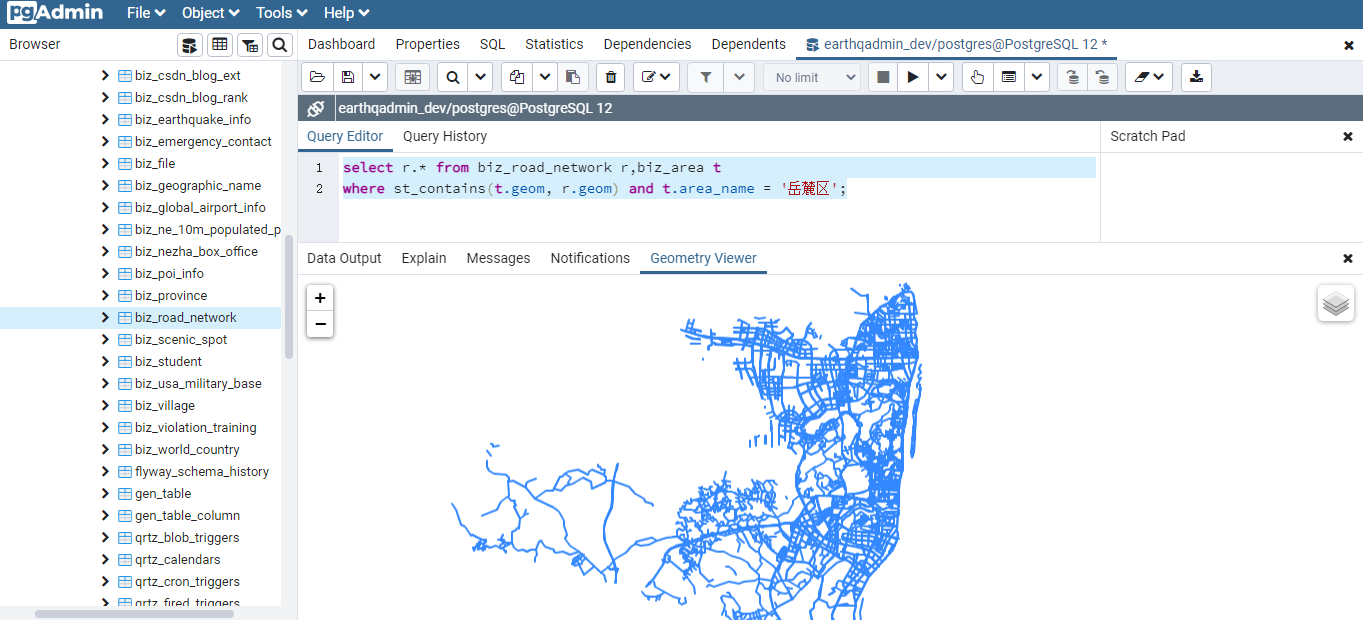Viewport: 1363px width, 620px height.
Task: Switch to the Data Output tab
Action: pyautogui.click(x=344, y=258)
